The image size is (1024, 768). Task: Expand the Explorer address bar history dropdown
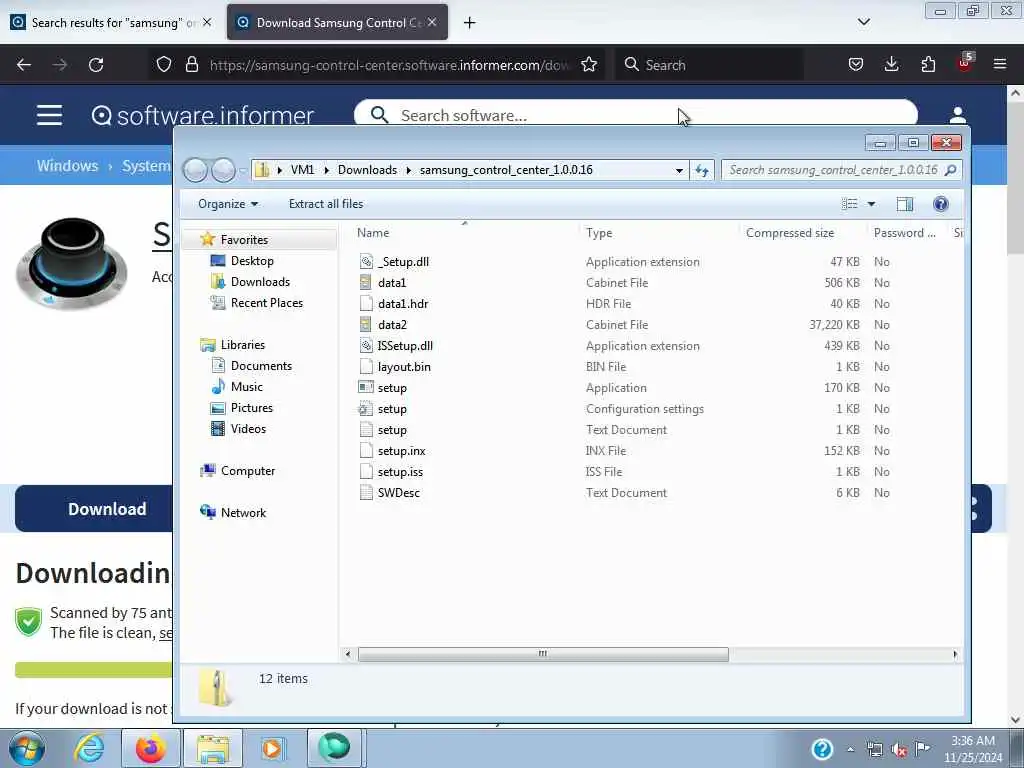coord(679,170)
